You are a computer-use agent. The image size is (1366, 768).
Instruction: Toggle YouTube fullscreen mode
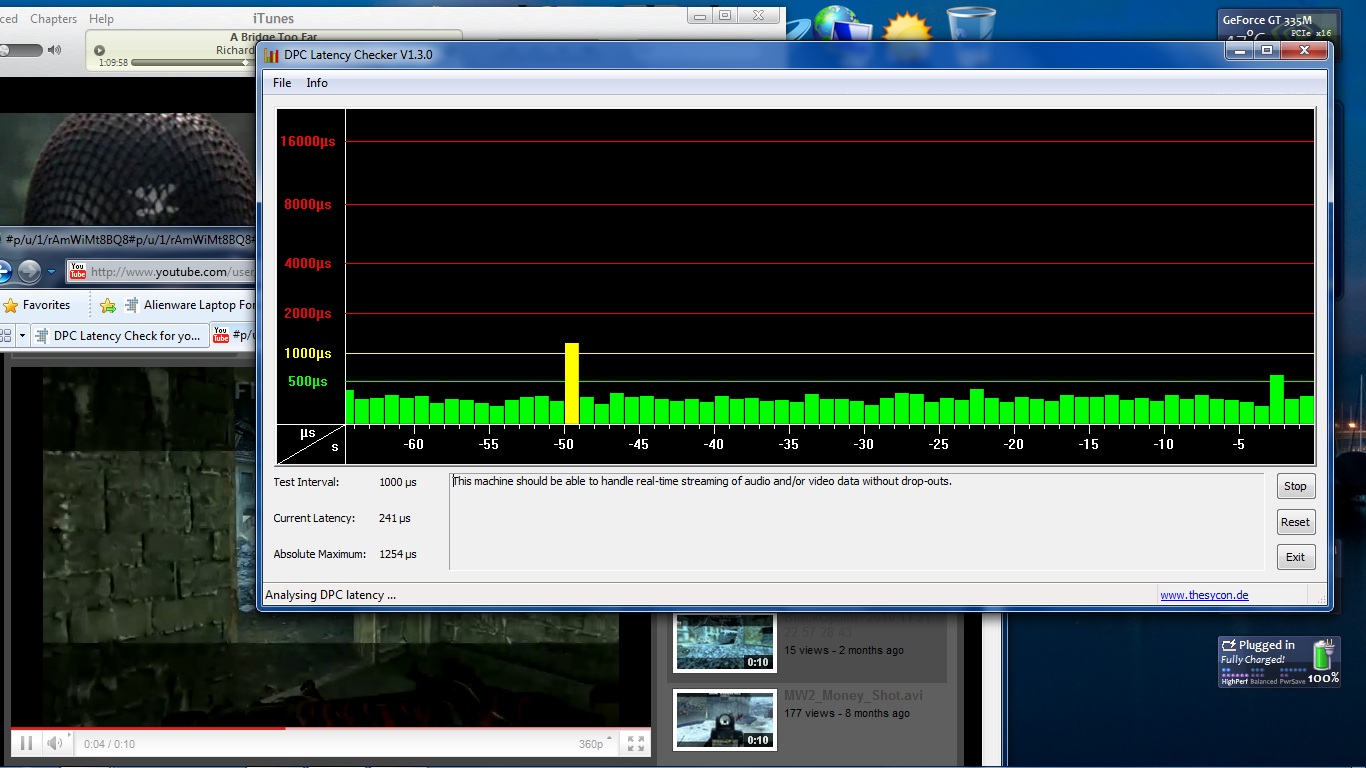point(636,743)
